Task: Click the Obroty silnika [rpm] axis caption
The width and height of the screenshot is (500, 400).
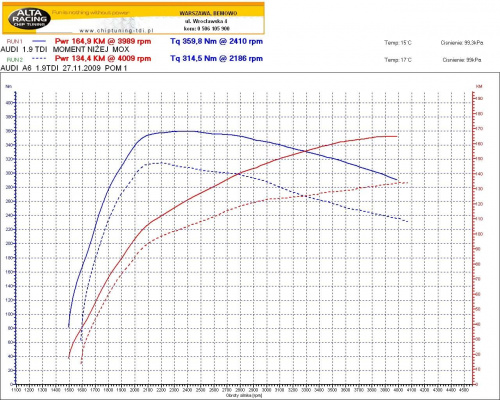Action: pos(244,396)
